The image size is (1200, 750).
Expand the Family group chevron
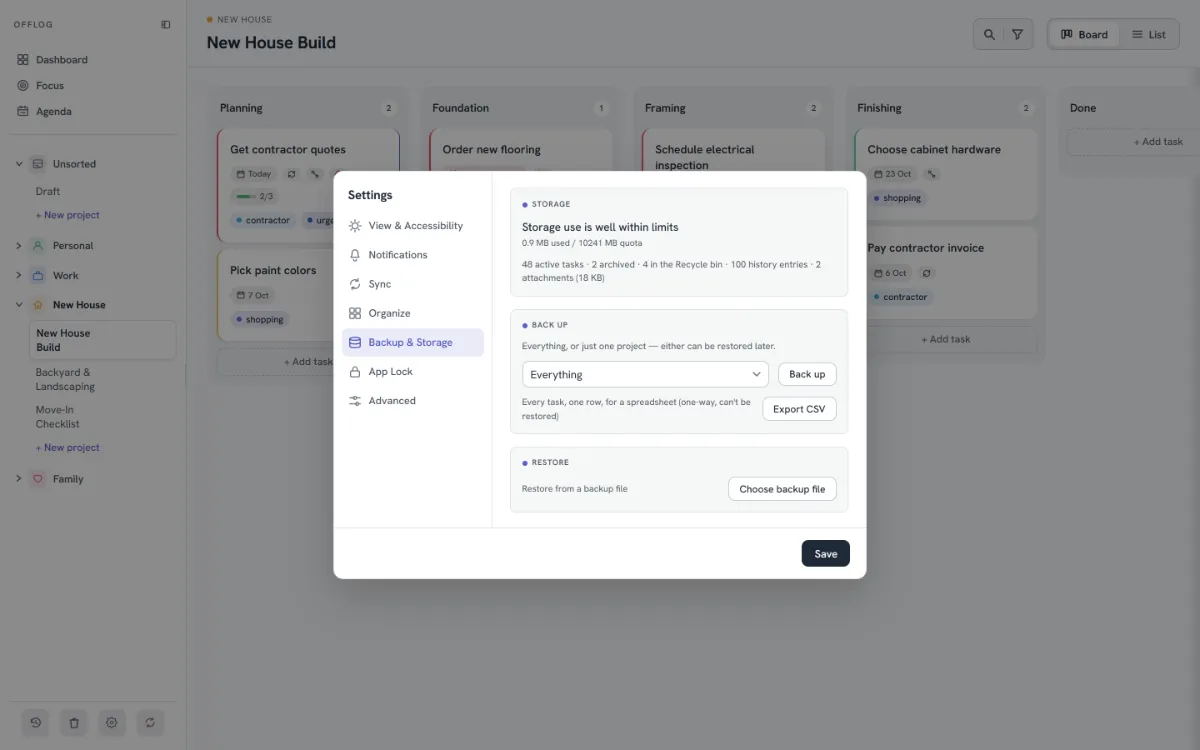tap(18, 479)
